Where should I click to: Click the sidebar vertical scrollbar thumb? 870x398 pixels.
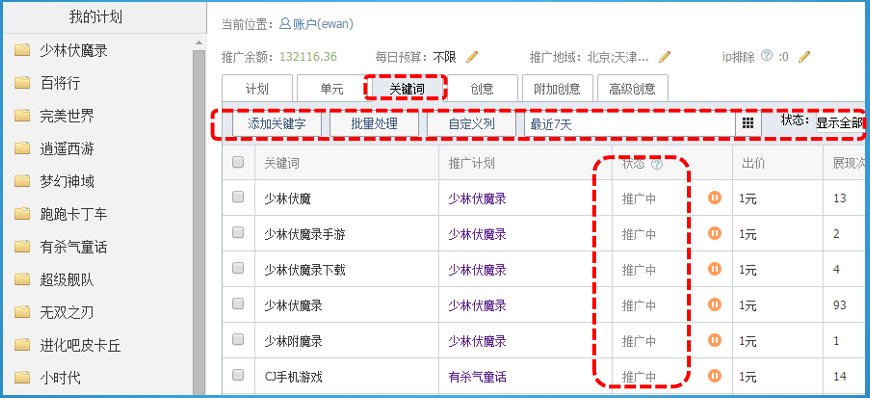coord(199,222)
